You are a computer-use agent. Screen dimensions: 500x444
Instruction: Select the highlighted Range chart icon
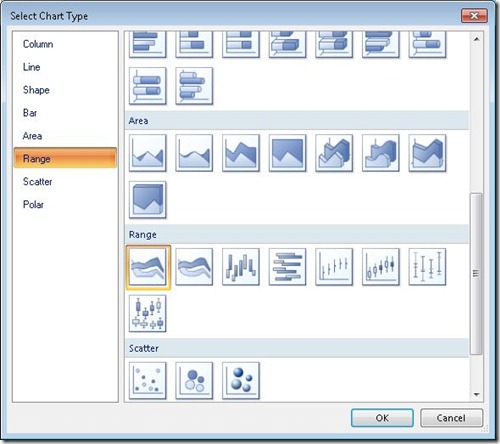(x=148, y=267)
